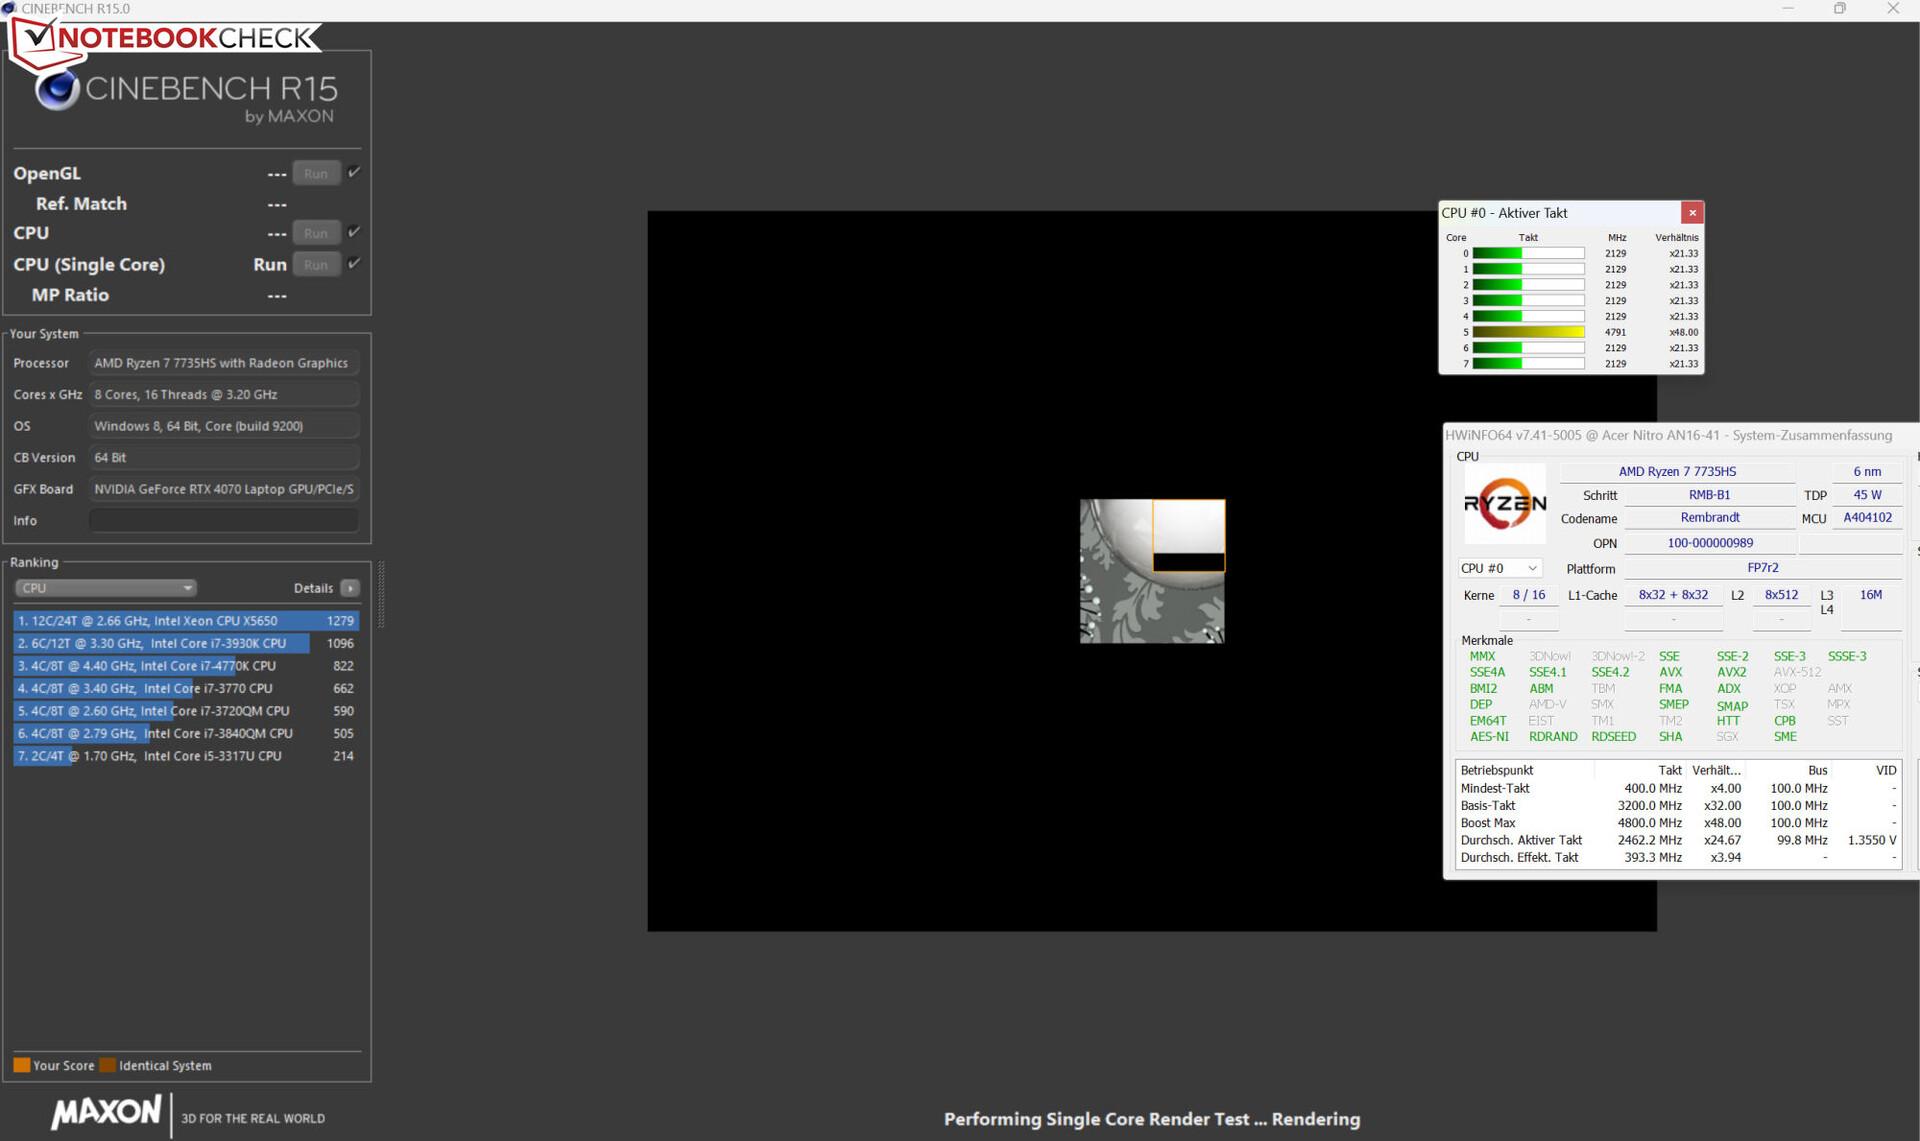Click the Ryzen logo in HWiNFO

(1504, 504)
